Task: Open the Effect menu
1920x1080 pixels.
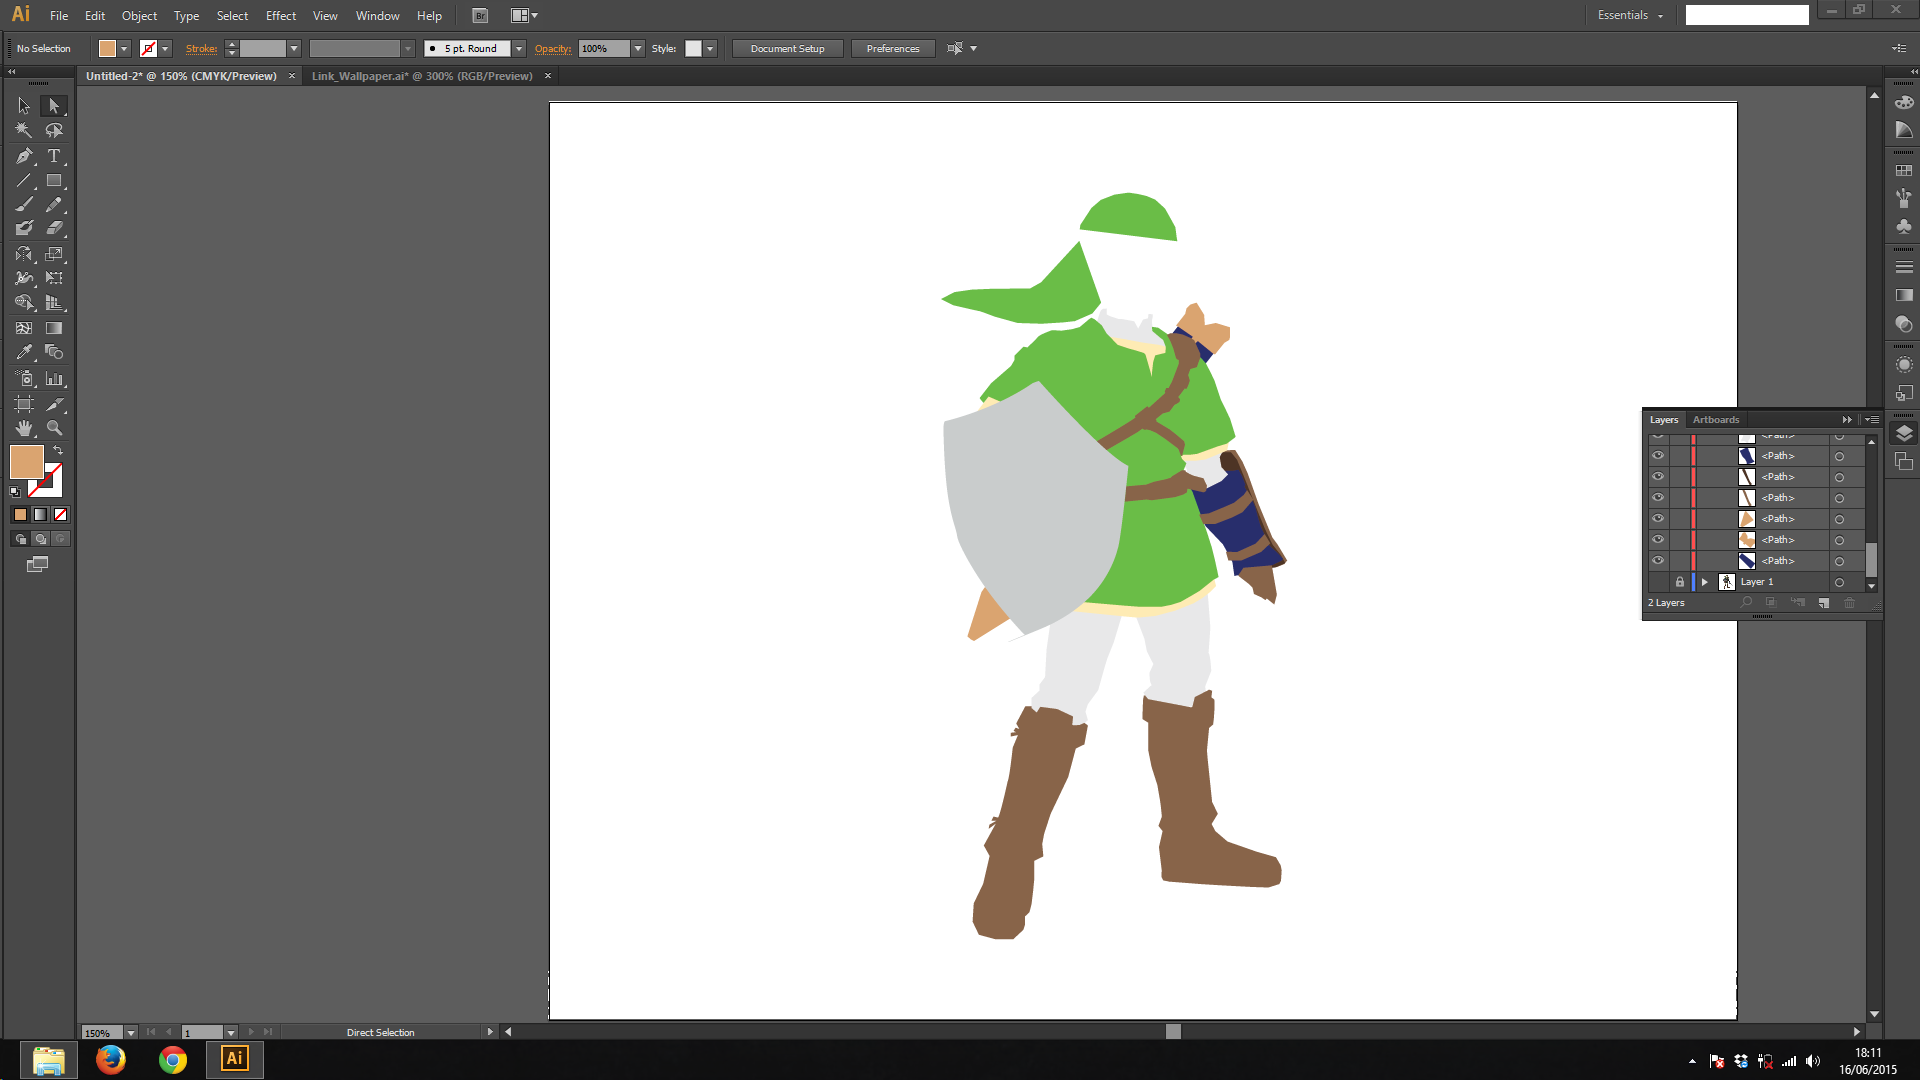Action: 281,16
